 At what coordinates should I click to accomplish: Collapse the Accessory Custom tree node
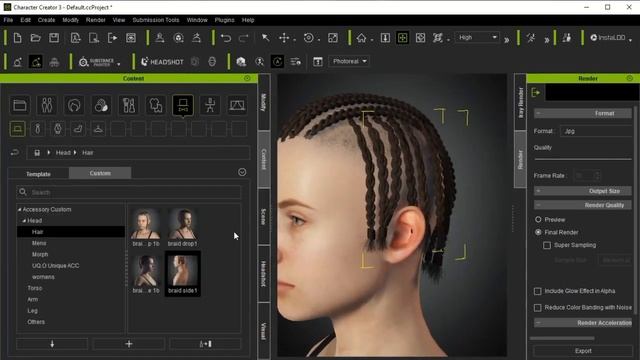[x=20, y=209]
